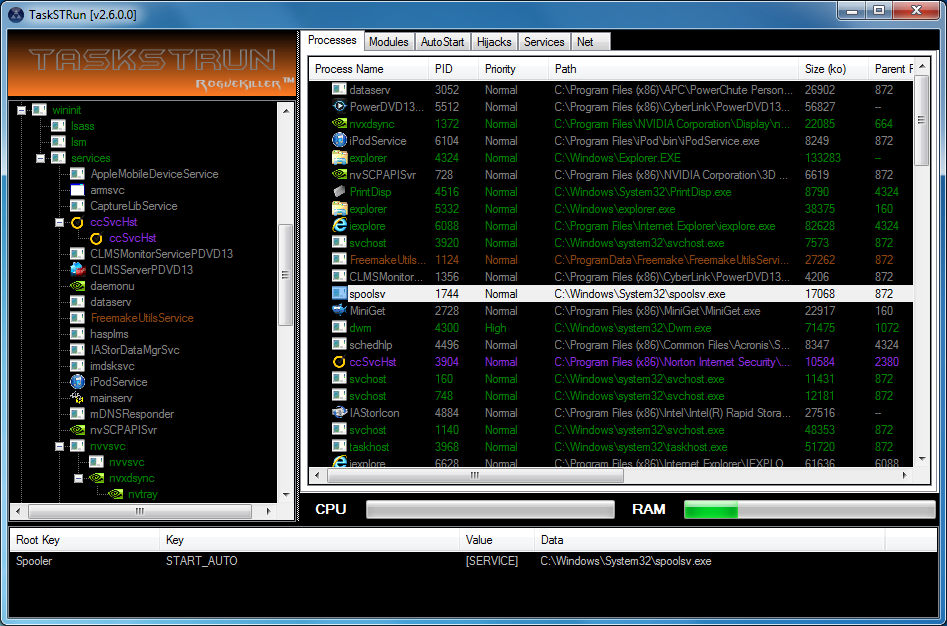This screenshot has height=626, width=947.
Task: Click the process list vertical scrollbar thumb
Action: [x=922, y=120]
